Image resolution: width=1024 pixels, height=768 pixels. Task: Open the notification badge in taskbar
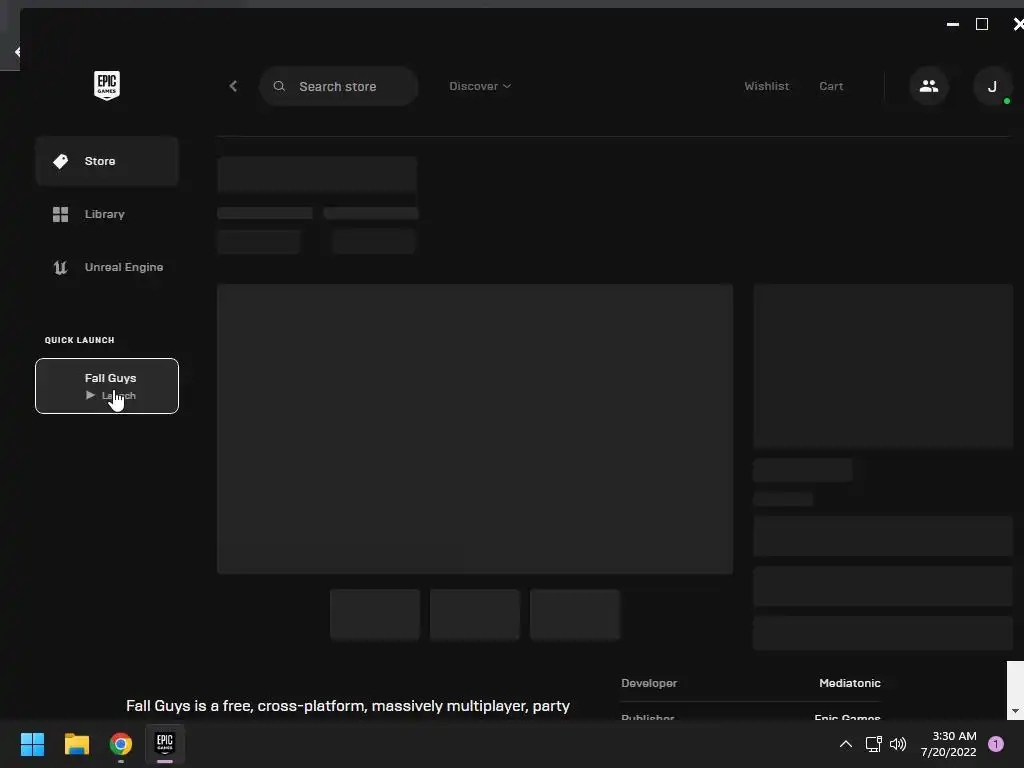[996, 744]
